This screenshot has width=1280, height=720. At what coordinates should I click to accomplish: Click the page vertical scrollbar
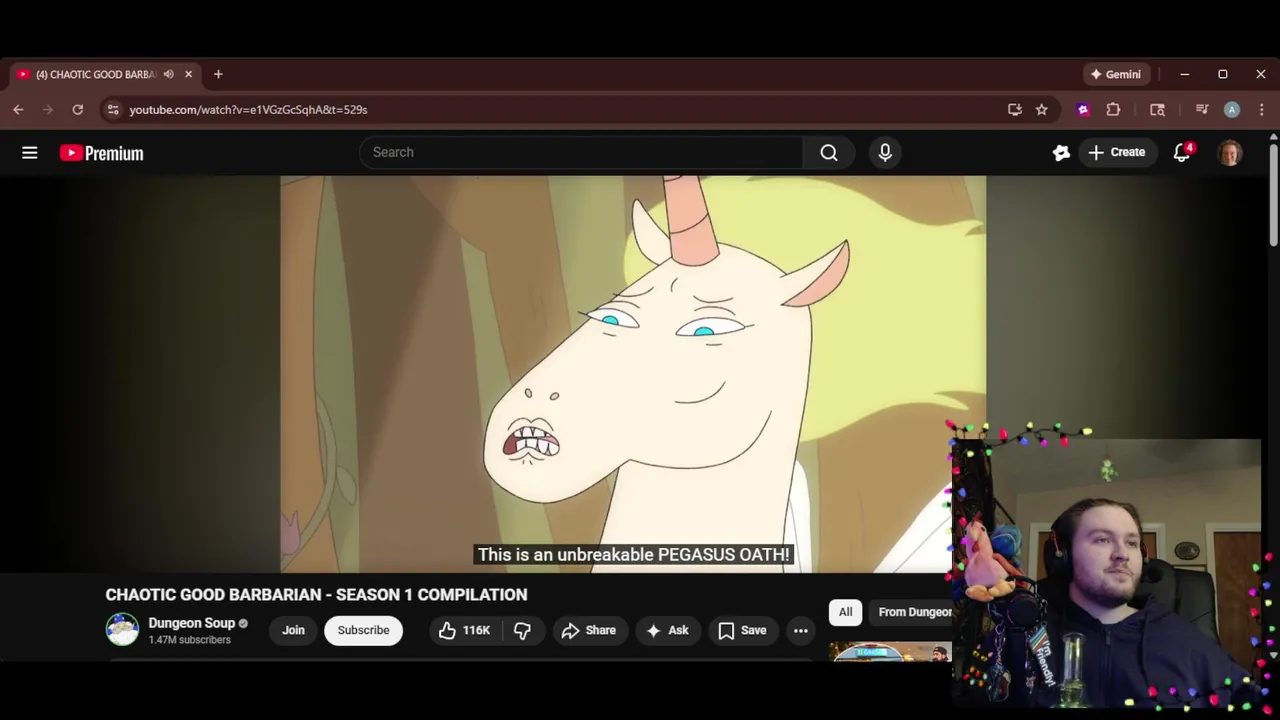pos(1273,195)
